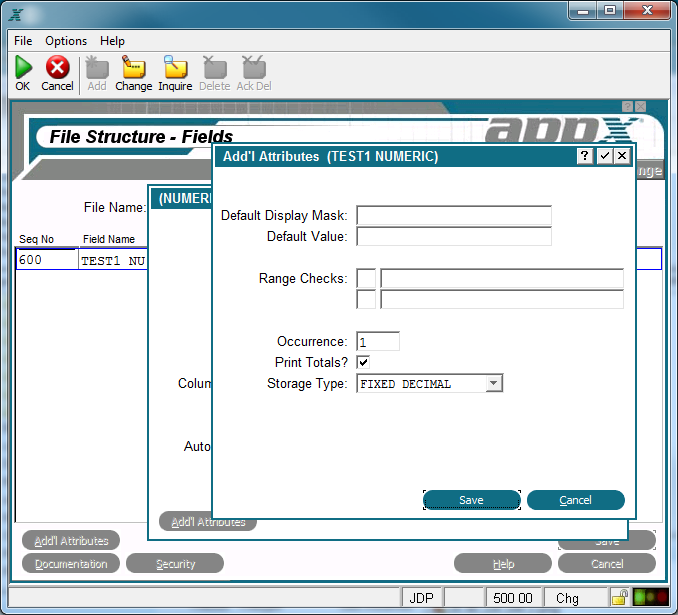Click the TEST1 NU field name cell
Screen dimensions: 678x615
113,260
